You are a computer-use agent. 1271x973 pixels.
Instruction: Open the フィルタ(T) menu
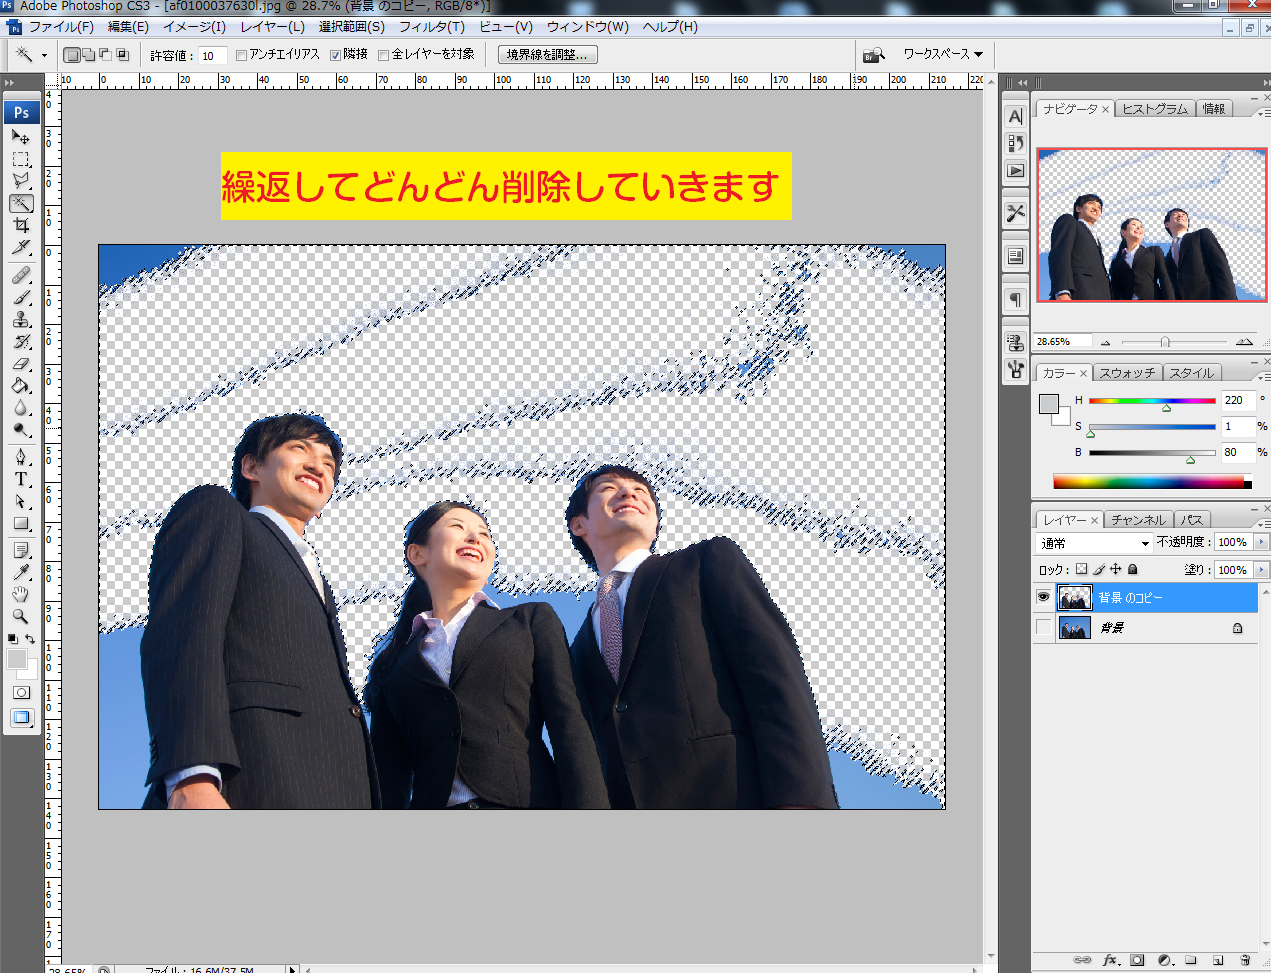431,27
